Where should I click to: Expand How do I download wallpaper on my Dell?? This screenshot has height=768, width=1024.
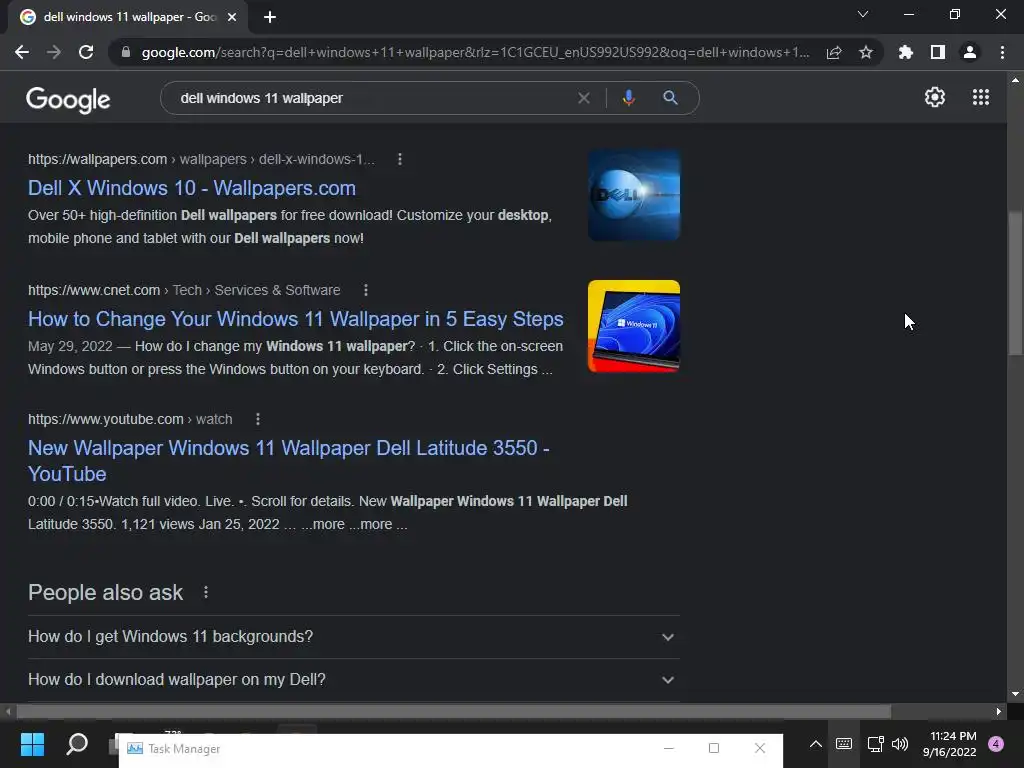click(x=354, y=680)
